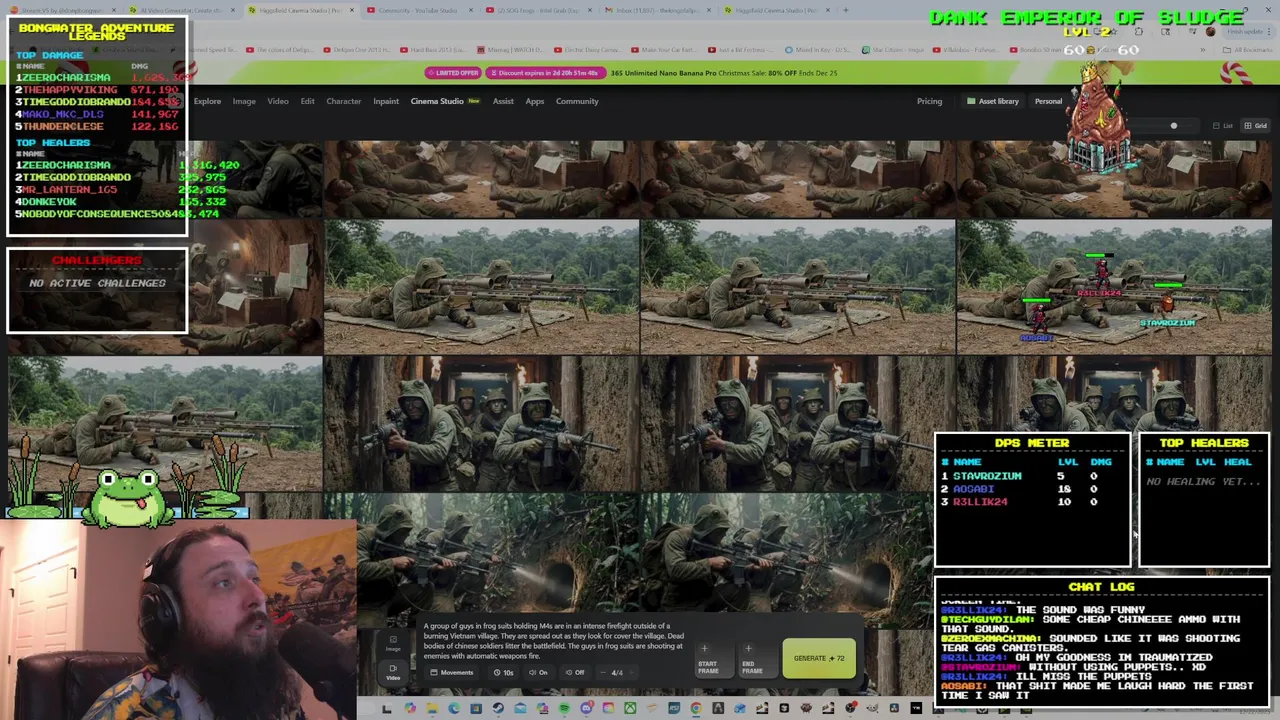Open Microsoft Store taskbar icon

[x=476, y=708]
